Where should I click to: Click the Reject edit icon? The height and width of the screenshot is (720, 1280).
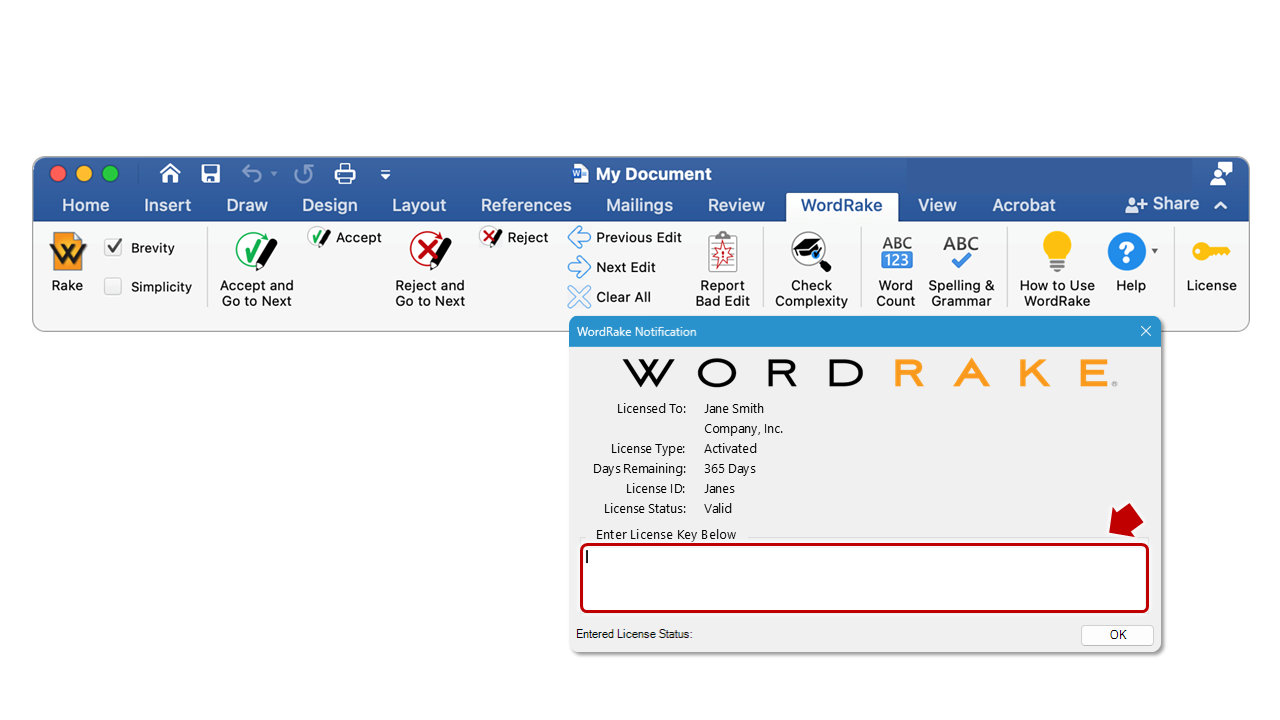pyautogui.click(x=491, y=237)
